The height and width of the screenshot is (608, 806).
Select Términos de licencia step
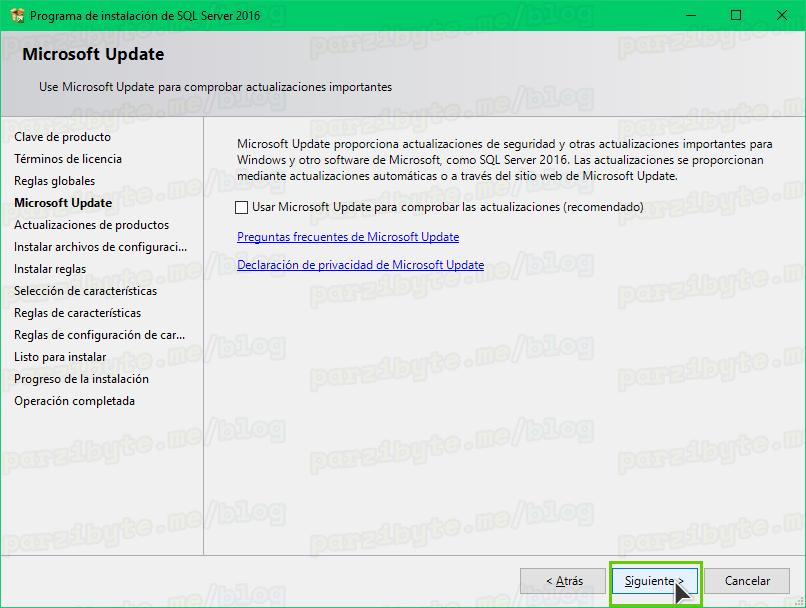(68, 159)
